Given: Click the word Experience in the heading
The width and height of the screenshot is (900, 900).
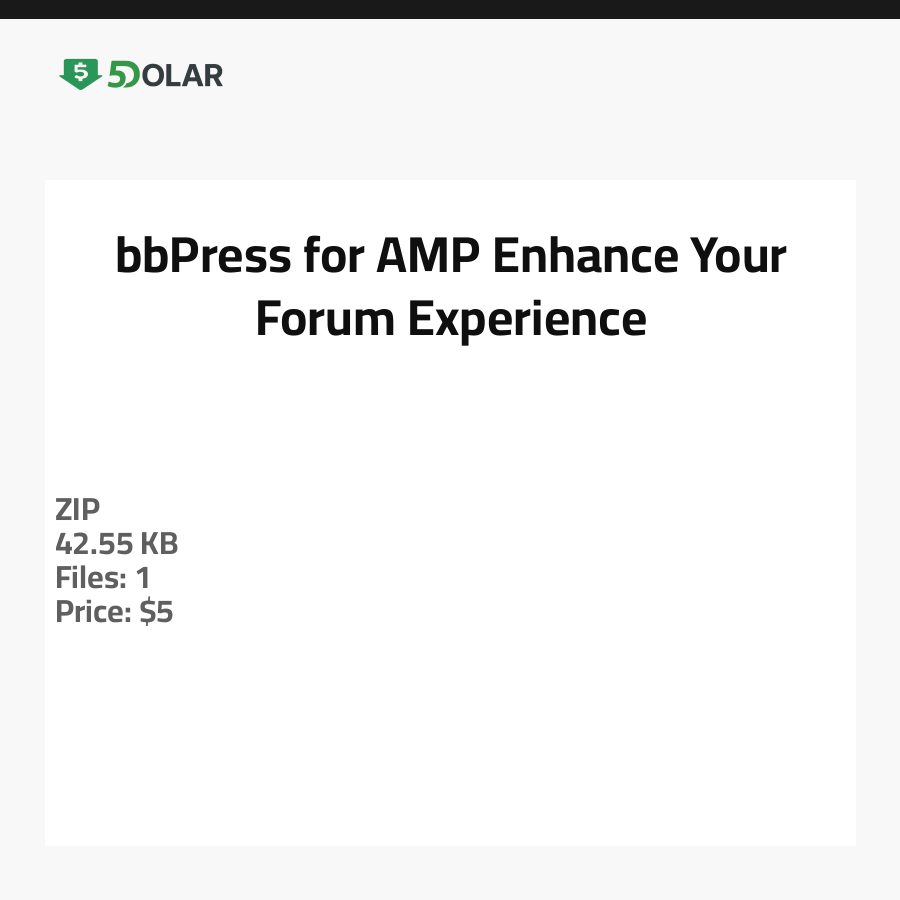Looking at the screenshot, I should click(x=526, y=320).
